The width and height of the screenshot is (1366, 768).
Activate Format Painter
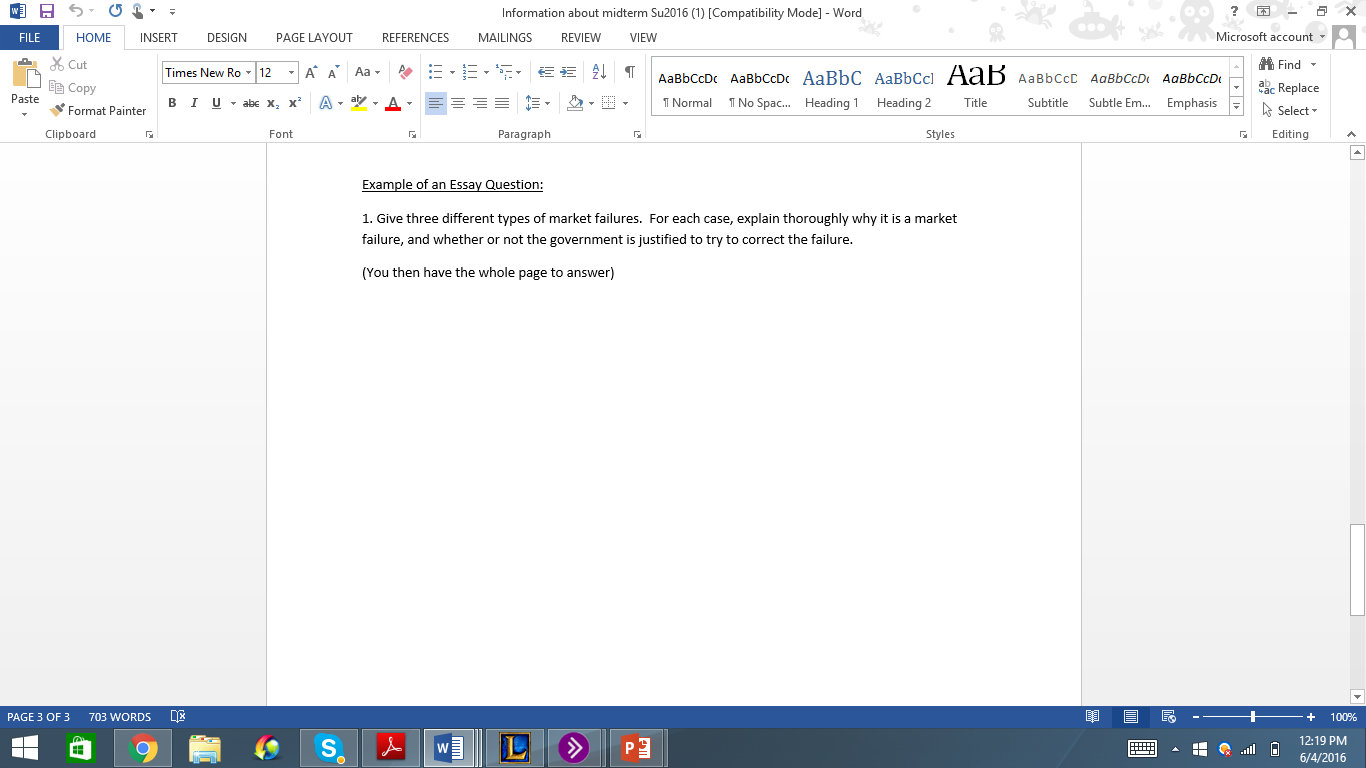click(x=98, y=111)
